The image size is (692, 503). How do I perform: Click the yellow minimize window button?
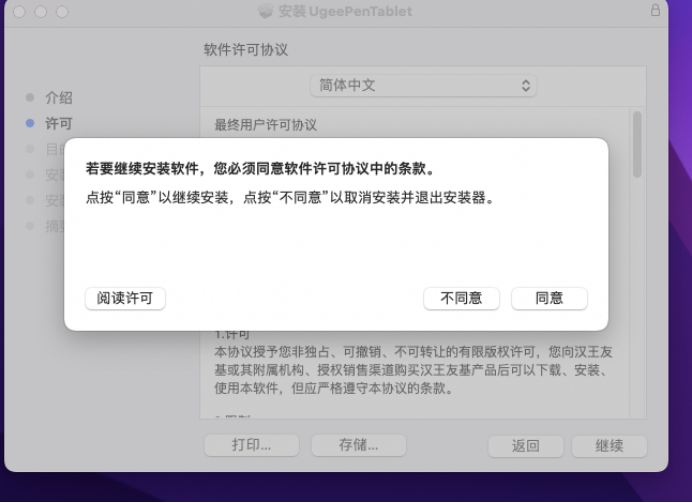point(41,11)
